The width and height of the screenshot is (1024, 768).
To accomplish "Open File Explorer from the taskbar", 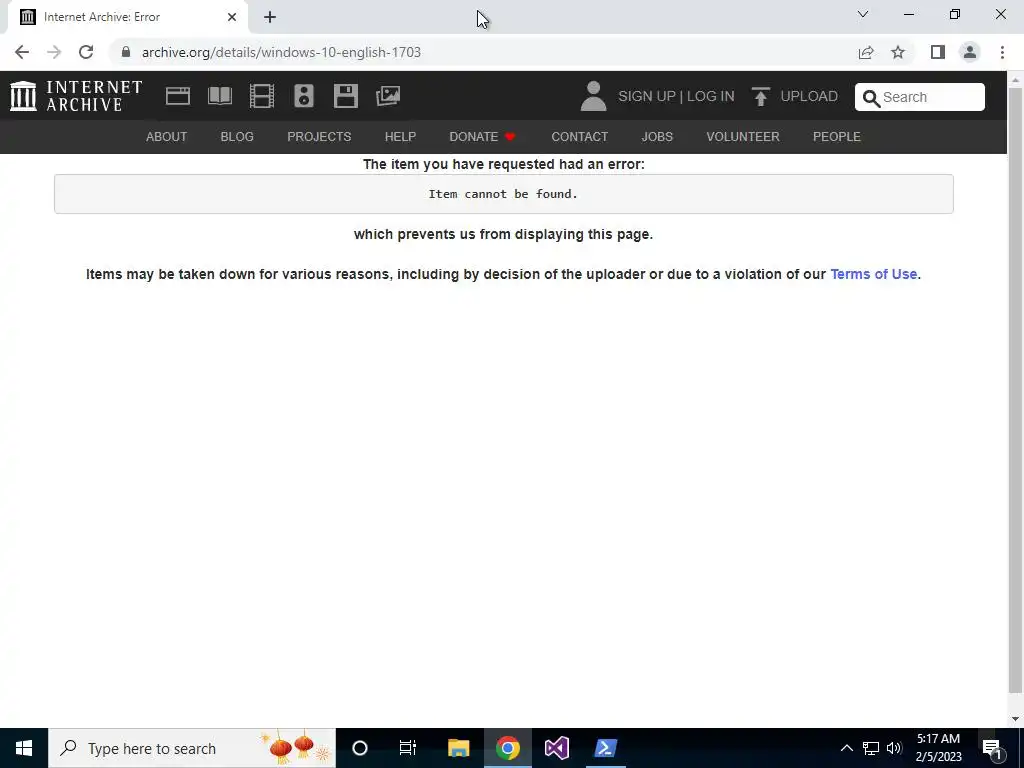I will coord(458,748).
